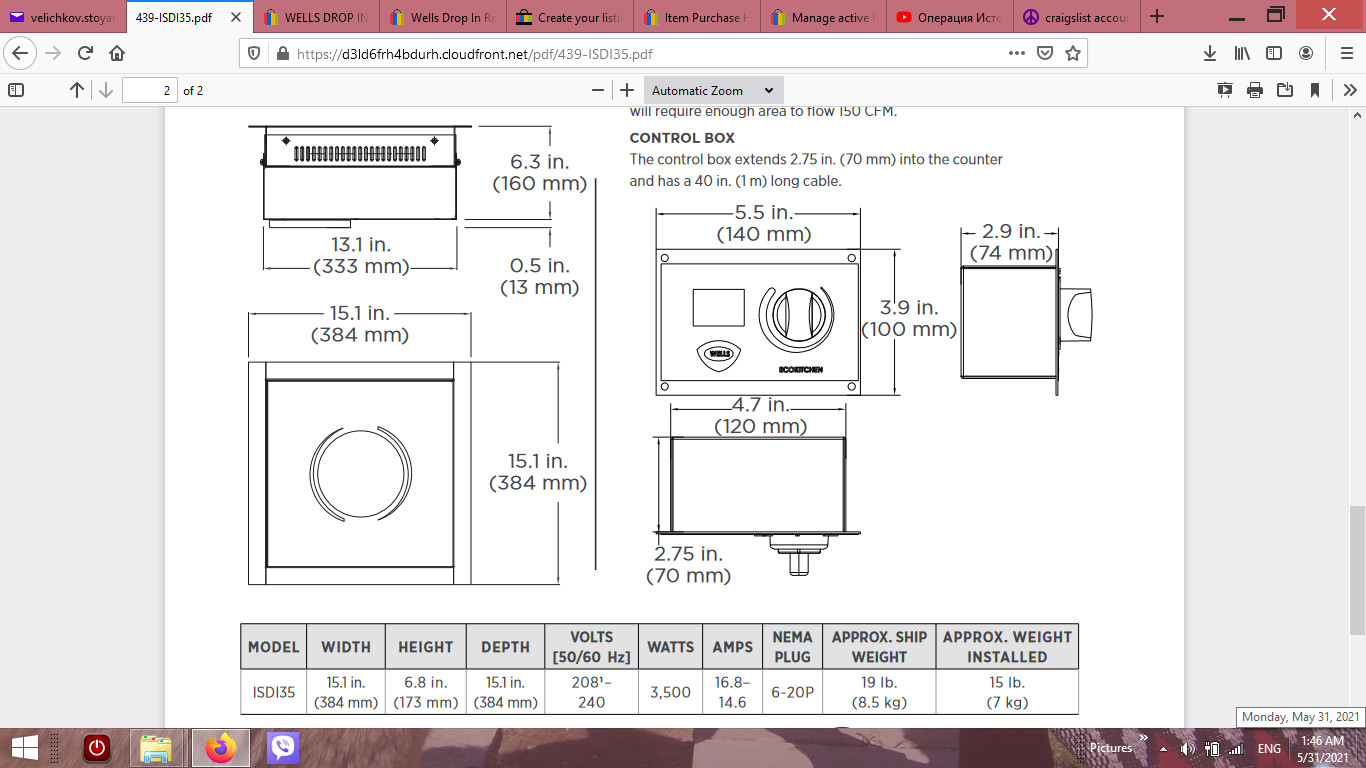Screen dimensions: 1366x768
Task: Open the Firefox account icon
Action: pyautogui.click(x=1306, y=53)
